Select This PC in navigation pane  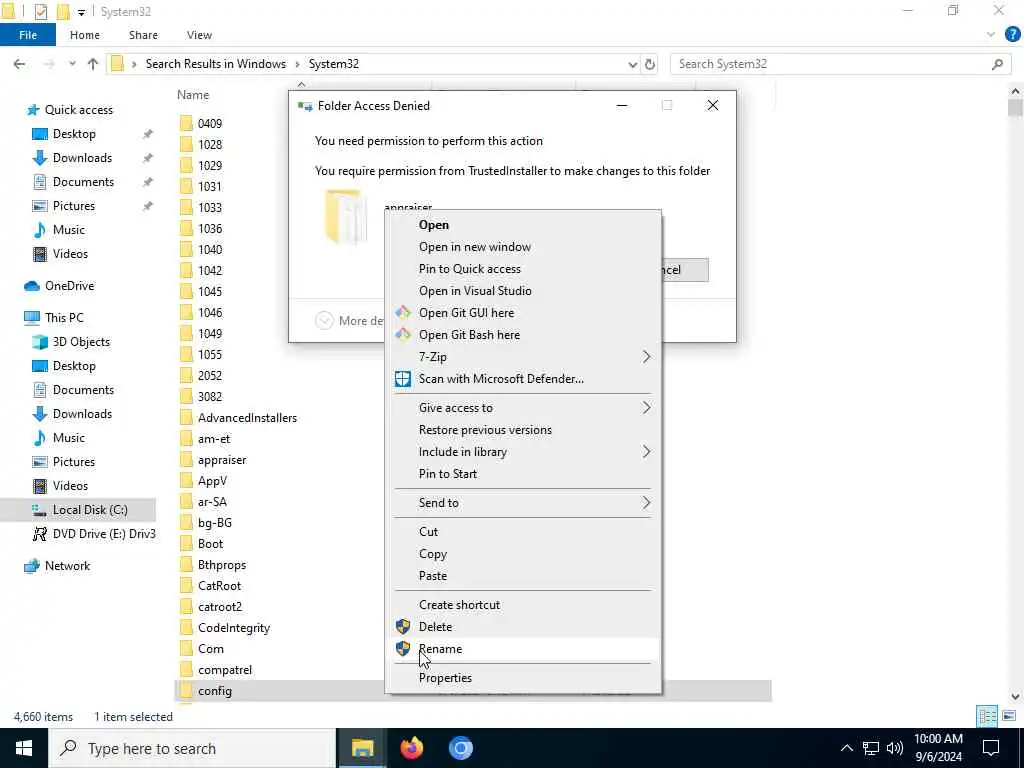[x=64, y=318]
